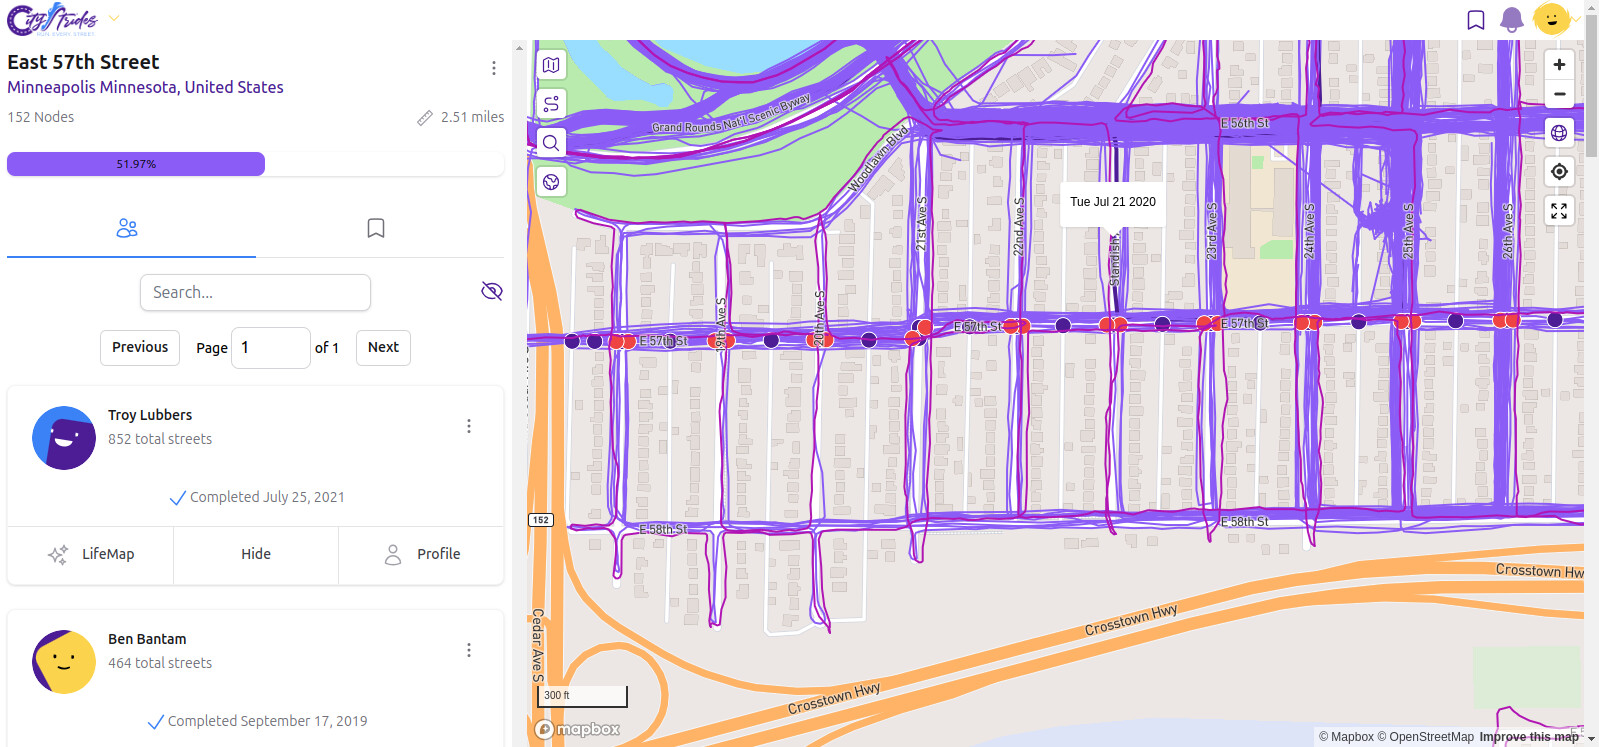The image size is (1599, 747).
Task: Open East 57th Street options menu
Action: pyautogui.click(x=493, y=68)
